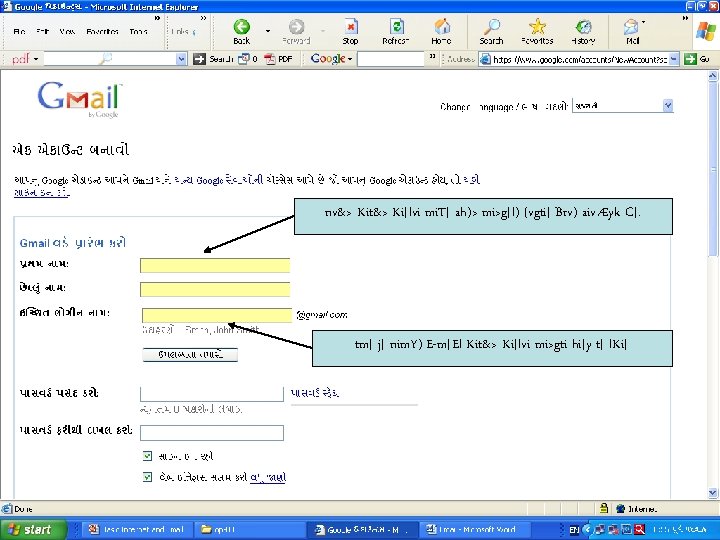Open the Change language dropdown
Screen dimensions: 720x540
coord(622,106)
